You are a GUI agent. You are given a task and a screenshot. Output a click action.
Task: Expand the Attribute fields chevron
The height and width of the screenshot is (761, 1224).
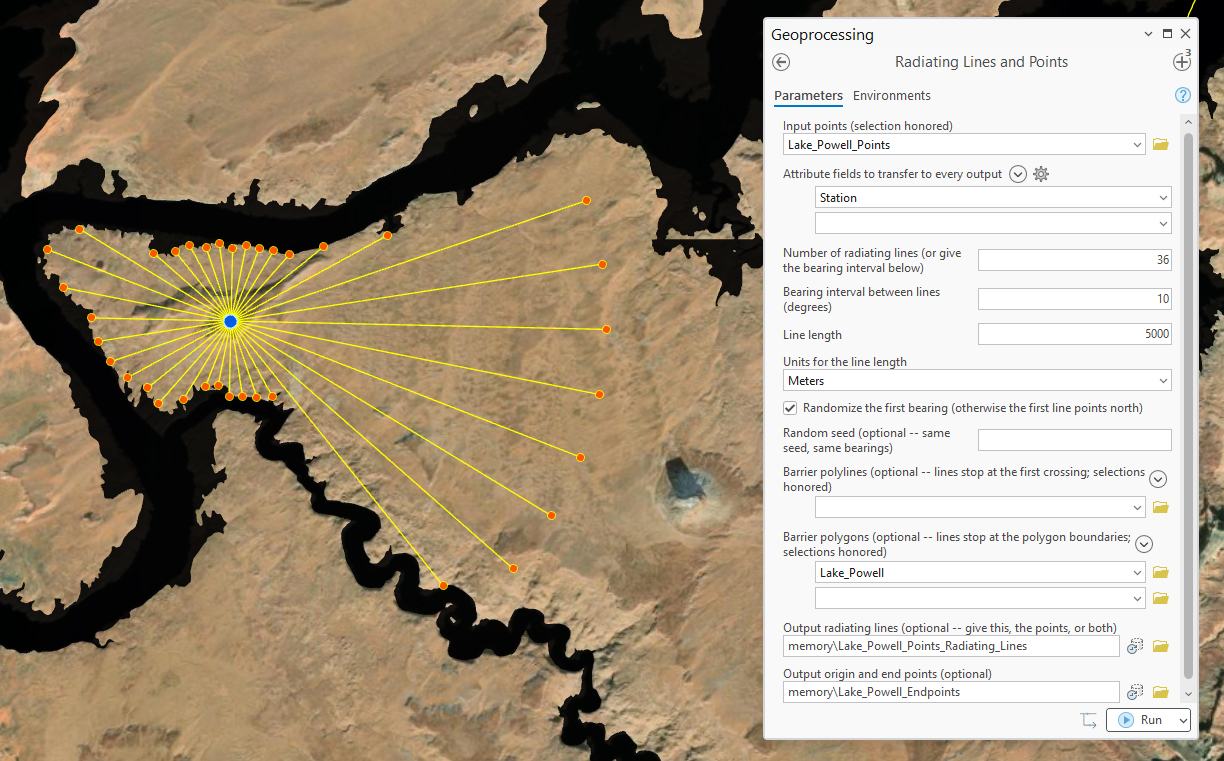(x=1018, y=174)
